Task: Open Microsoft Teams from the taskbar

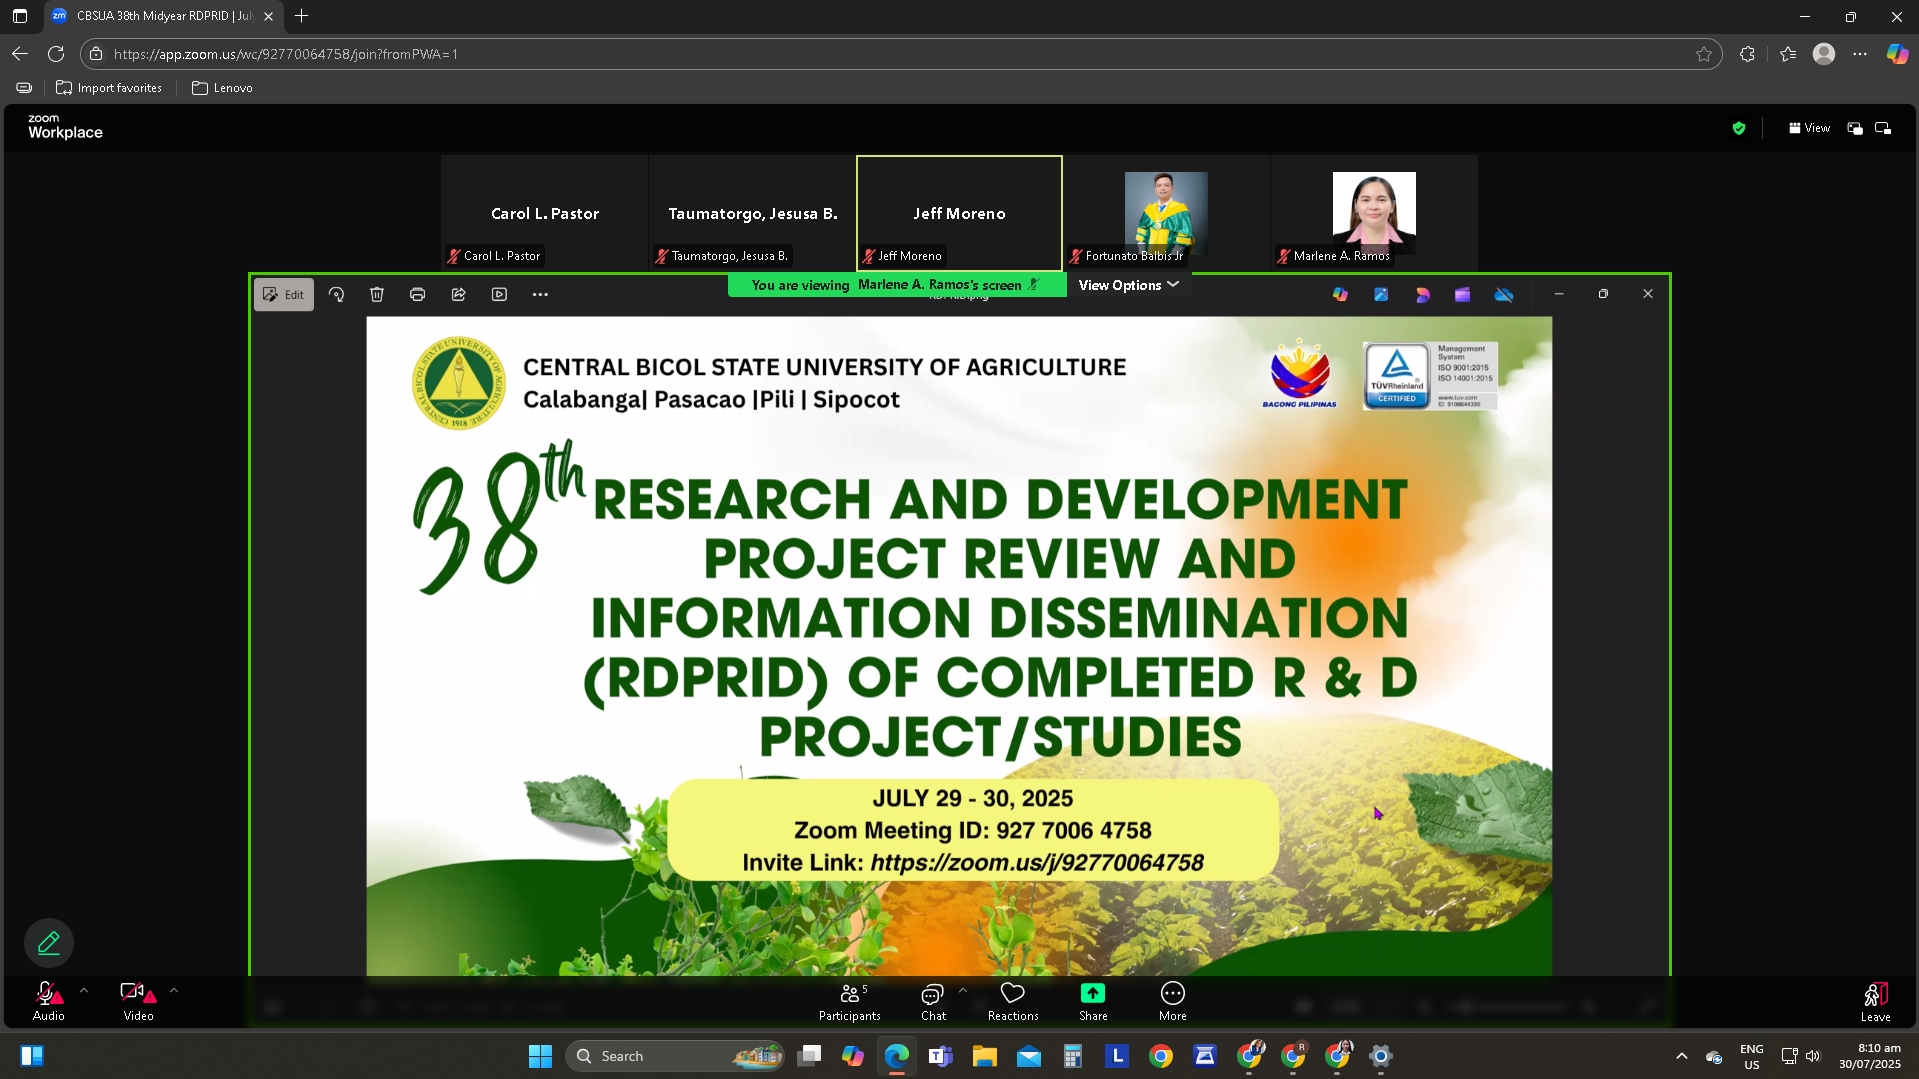Action: [940, 1056]
